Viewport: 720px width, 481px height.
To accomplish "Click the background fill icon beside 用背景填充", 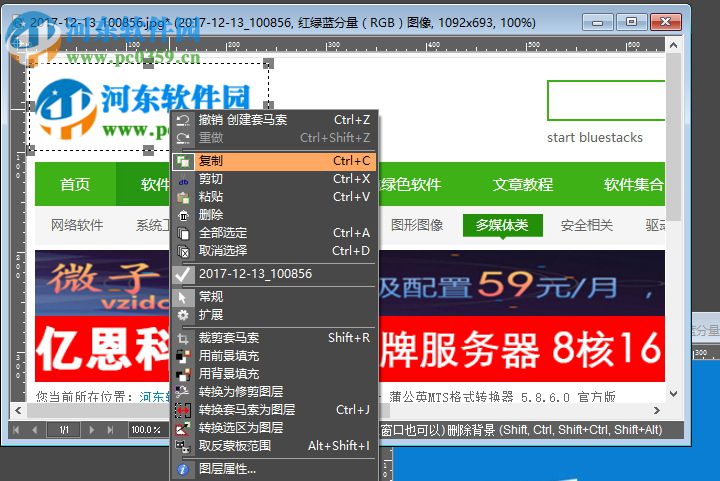I will (x=183, y=374).
